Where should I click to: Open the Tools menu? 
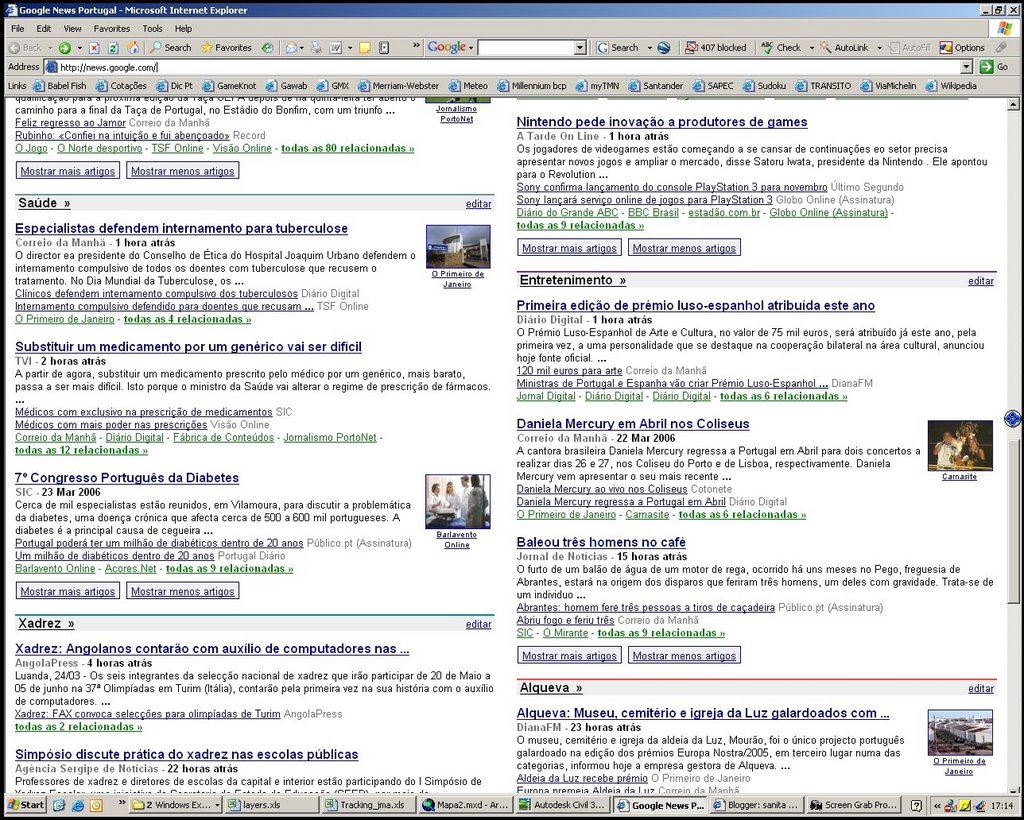coord(152,29)
